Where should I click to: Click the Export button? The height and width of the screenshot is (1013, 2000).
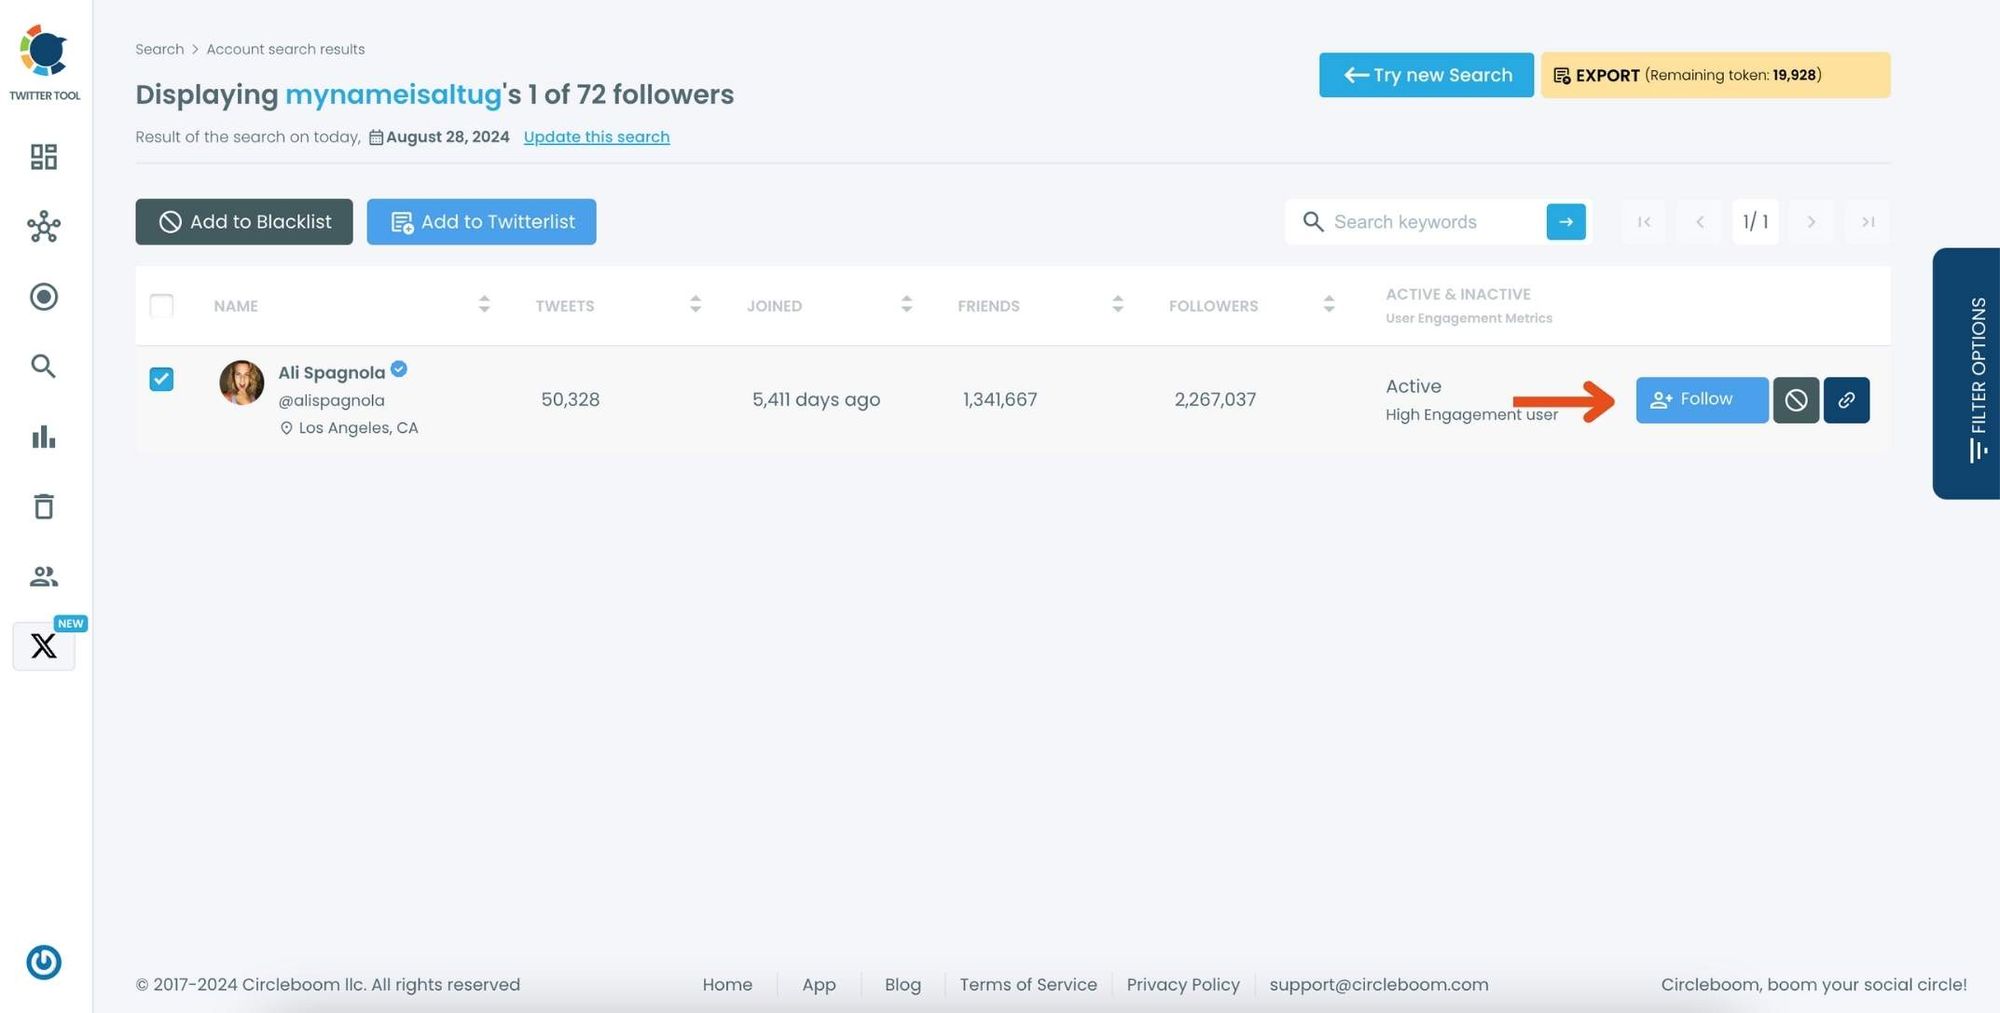1715,75
